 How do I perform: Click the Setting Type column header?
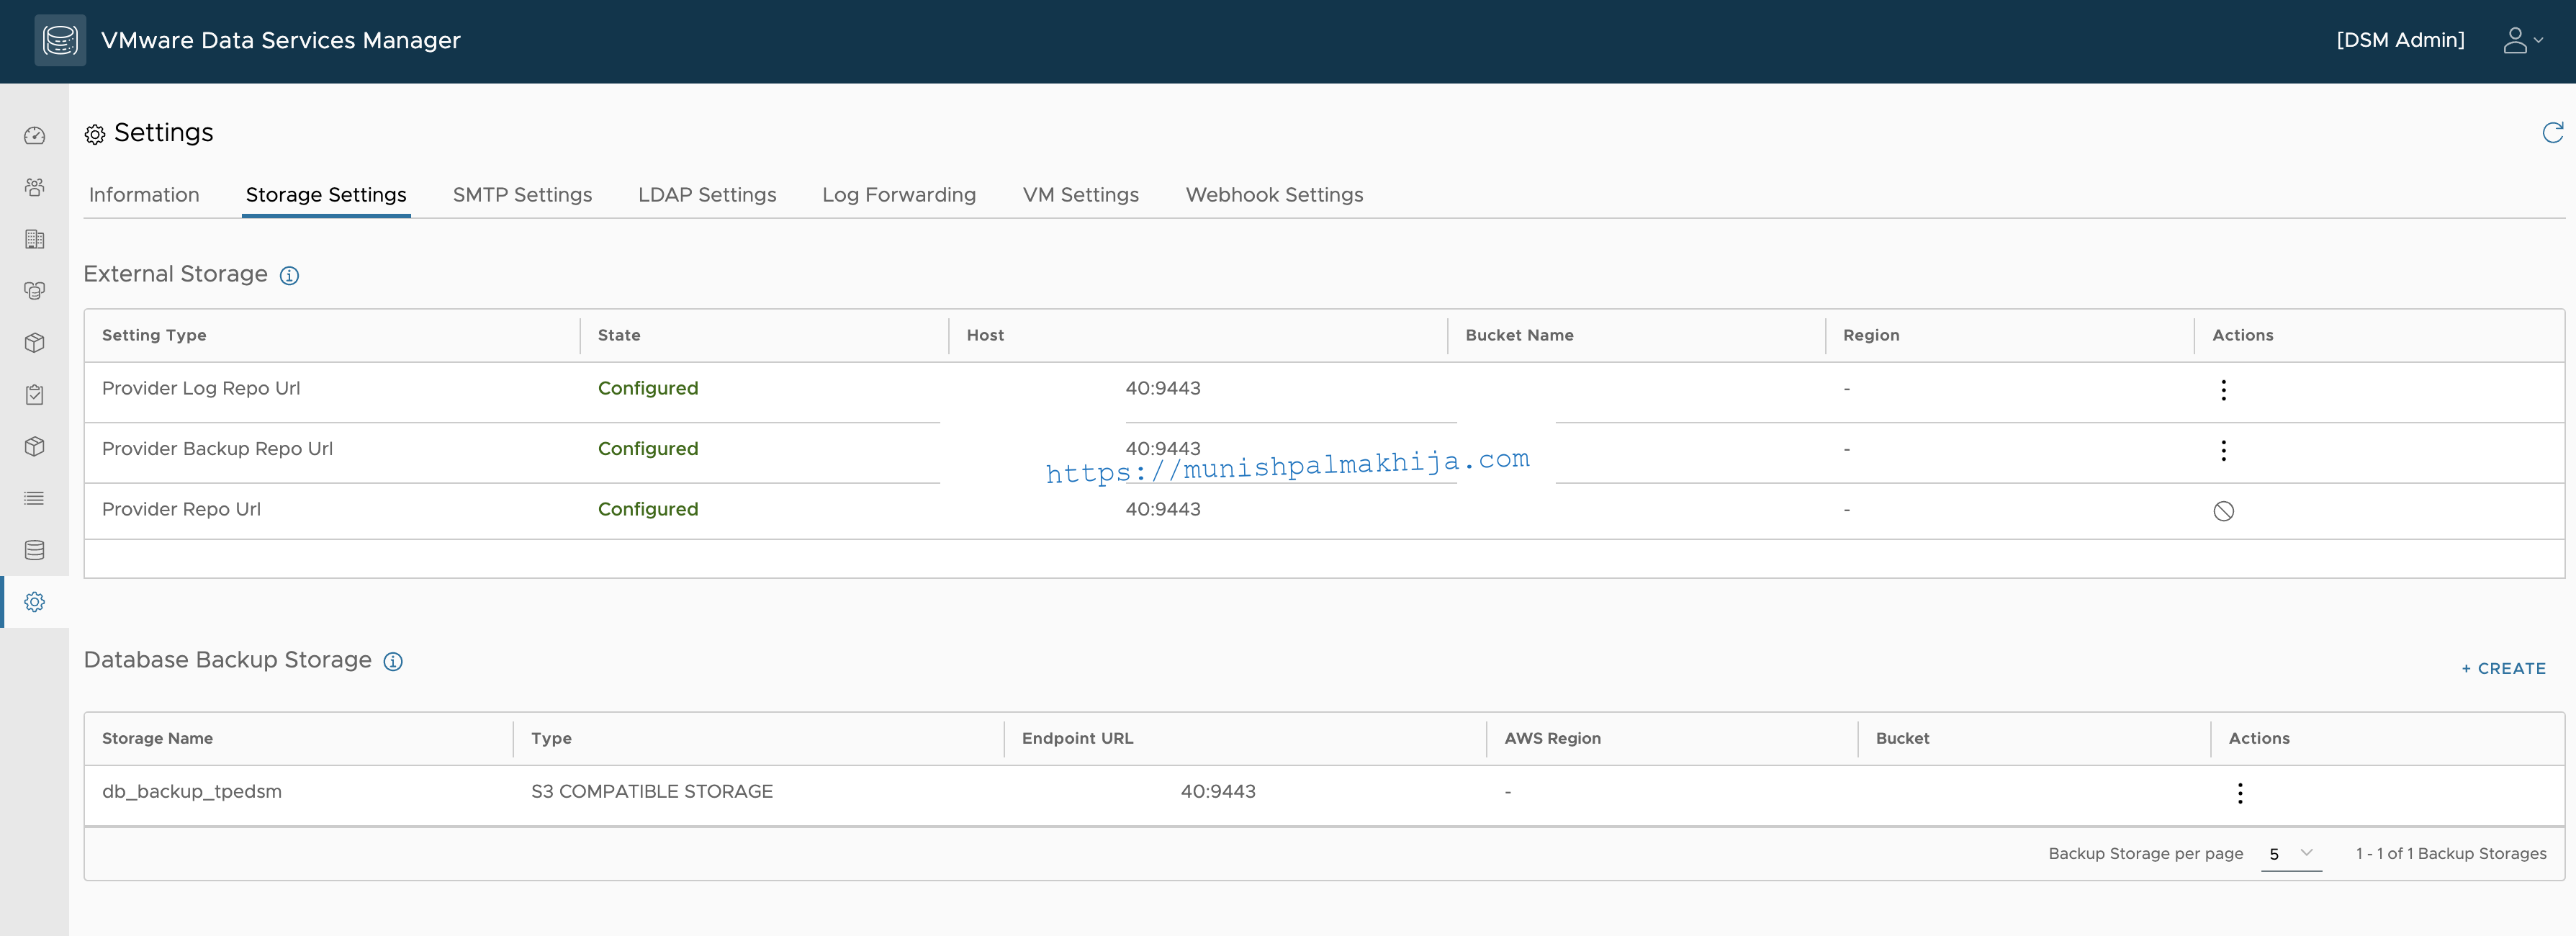point(154,335)
